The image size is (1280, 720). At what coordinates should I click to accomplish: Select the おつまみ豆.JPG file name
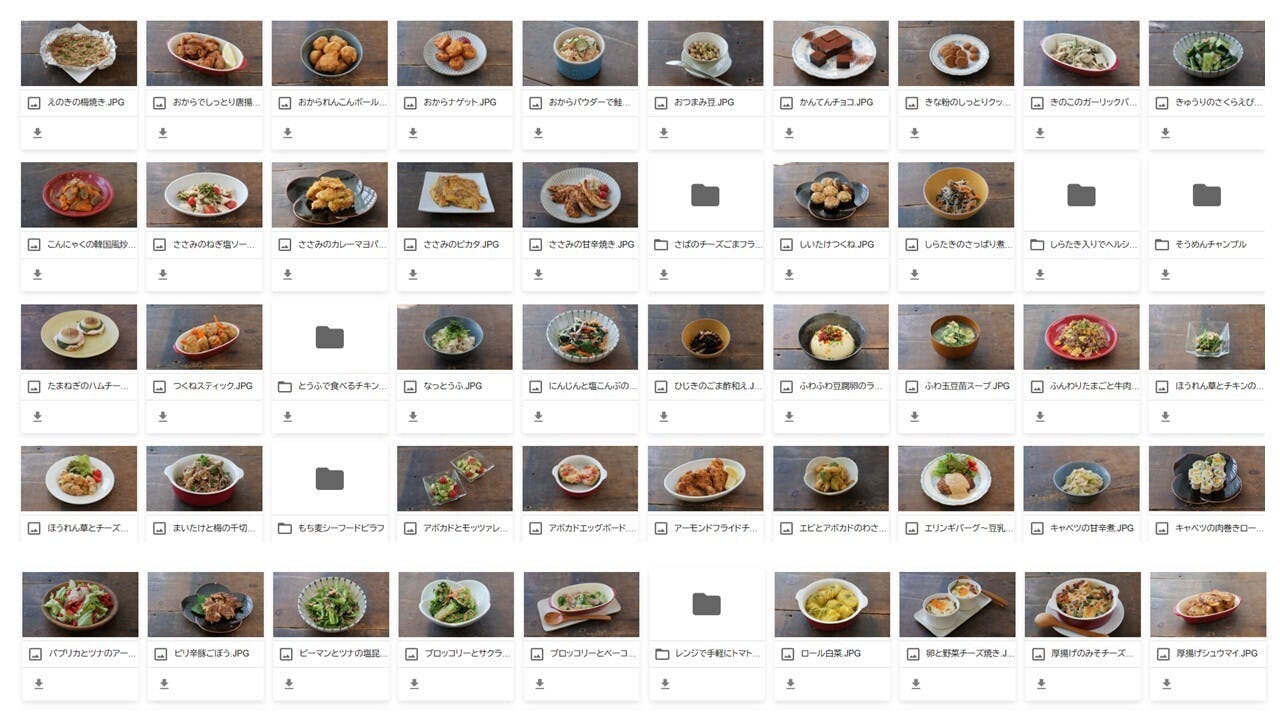tap(703, 102)
